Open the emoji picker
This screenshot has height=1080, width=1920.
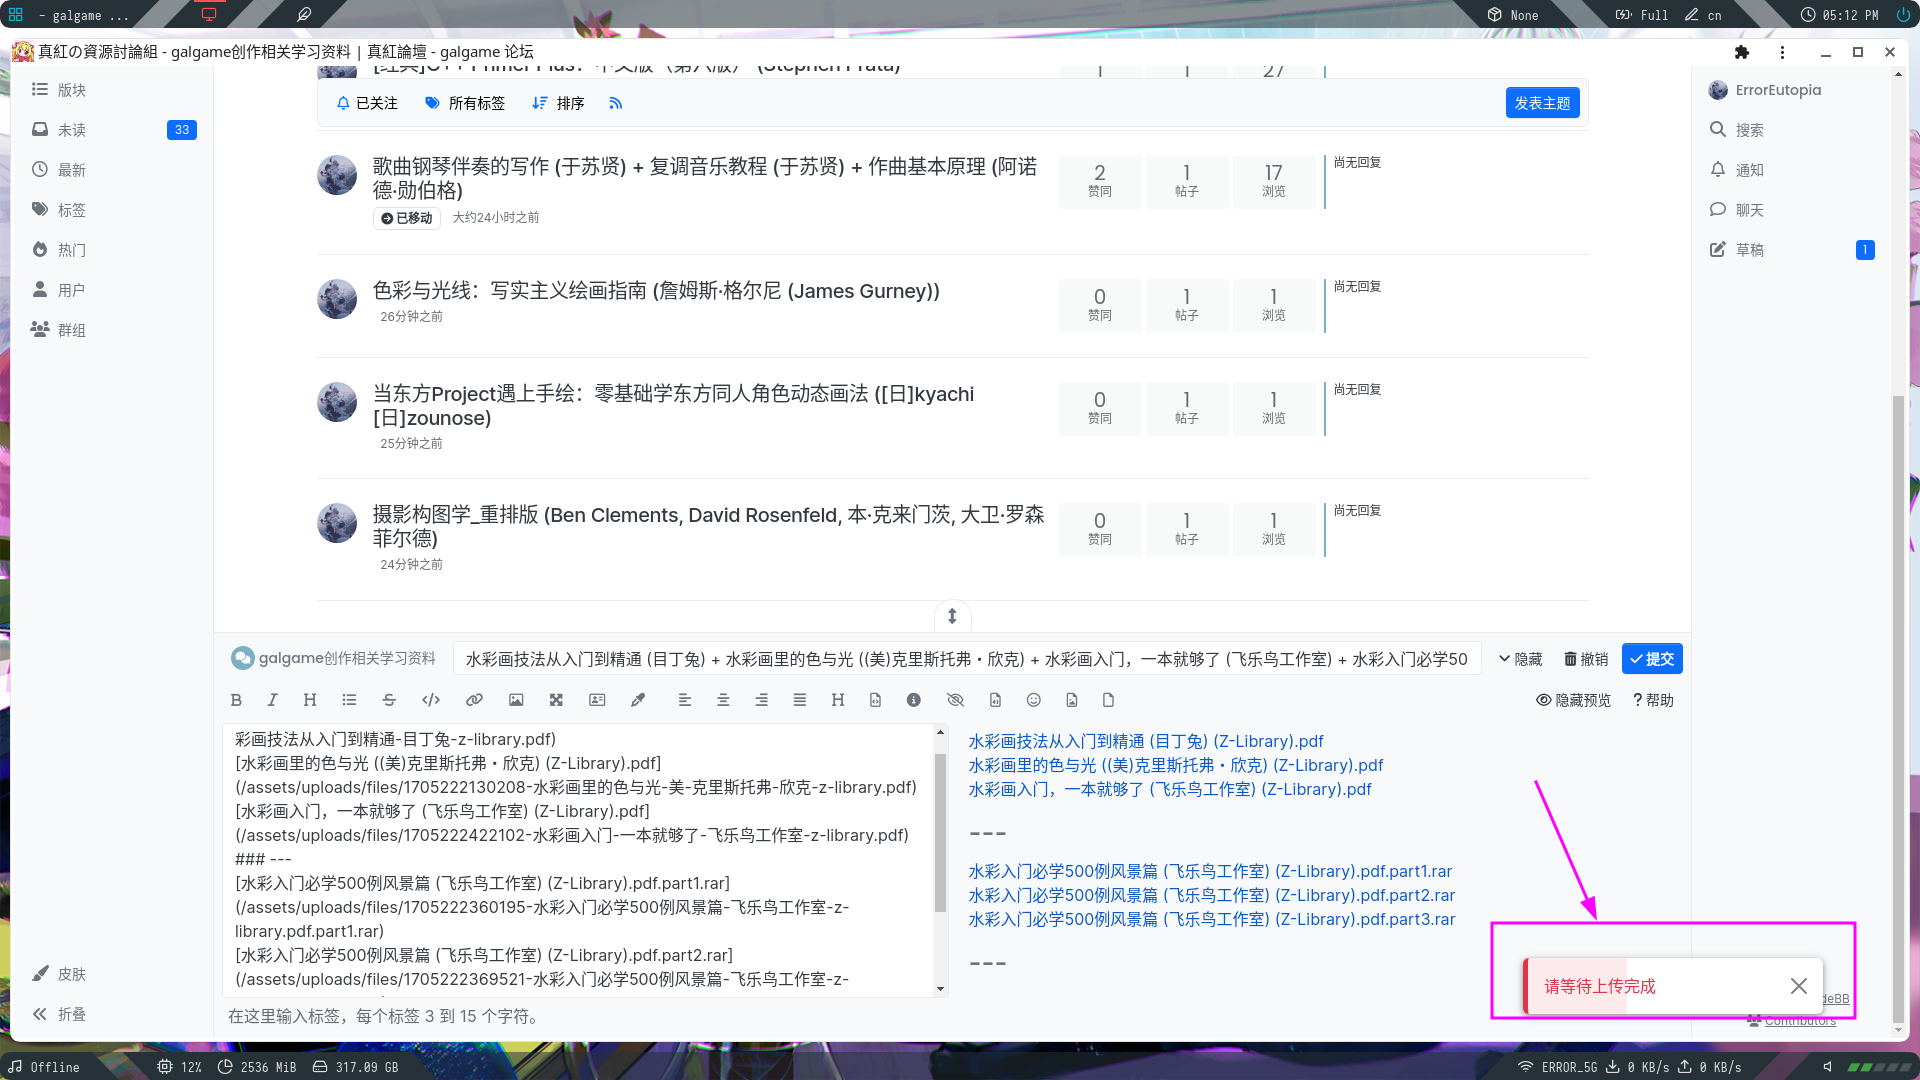tap(1034, 700)
